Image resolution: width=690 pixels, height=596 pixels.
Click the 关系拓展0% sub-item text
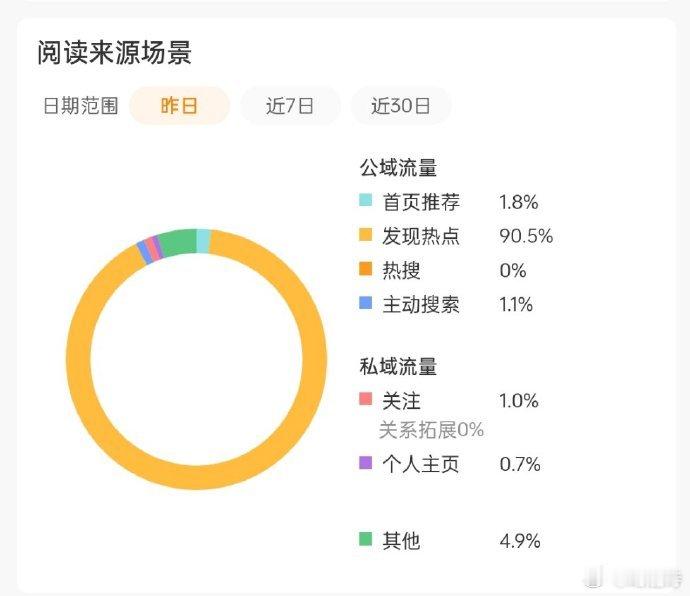(431, 430)
